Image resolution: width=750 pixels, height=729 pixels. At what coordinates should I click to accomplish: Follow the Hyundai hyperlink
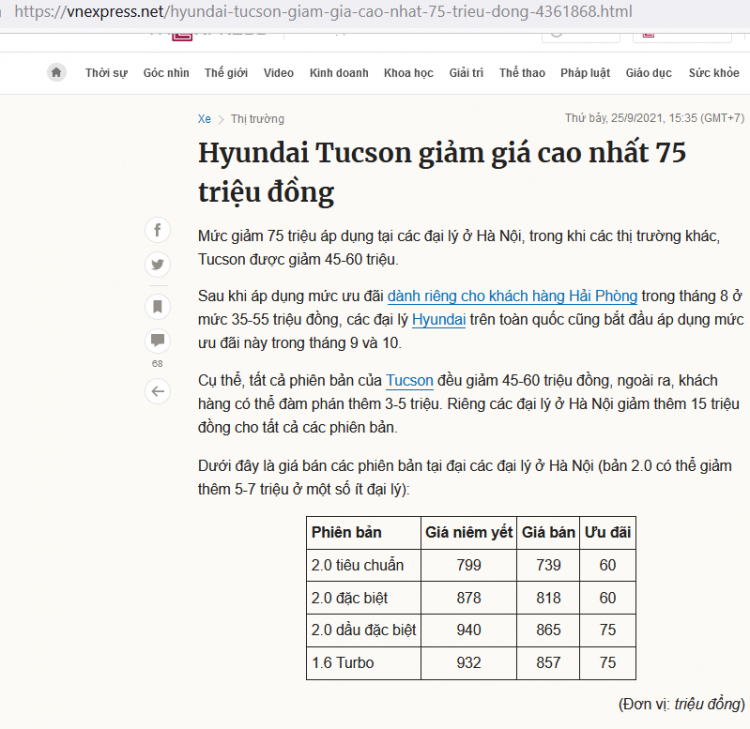coord(439,320)
